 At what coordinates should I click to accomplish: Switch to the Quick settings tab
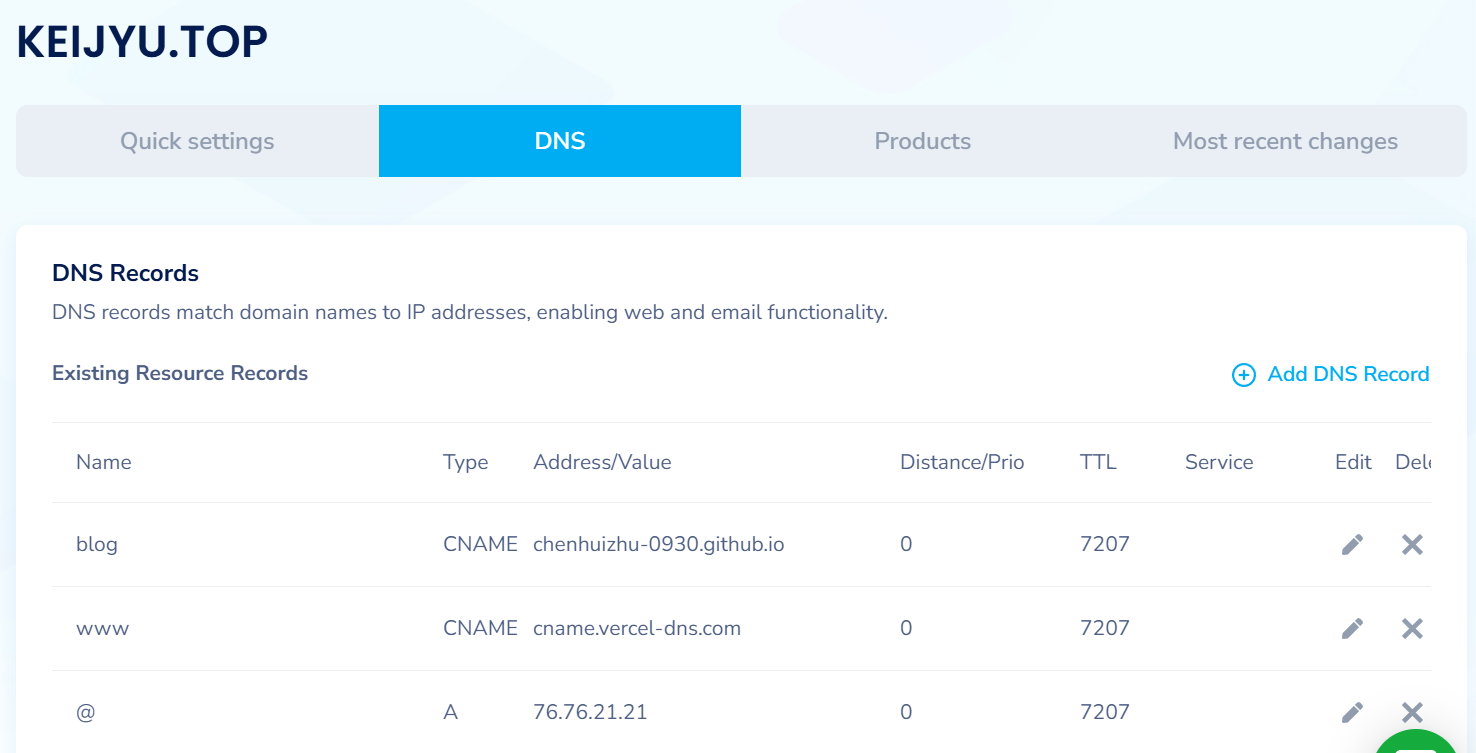[197, 141]
